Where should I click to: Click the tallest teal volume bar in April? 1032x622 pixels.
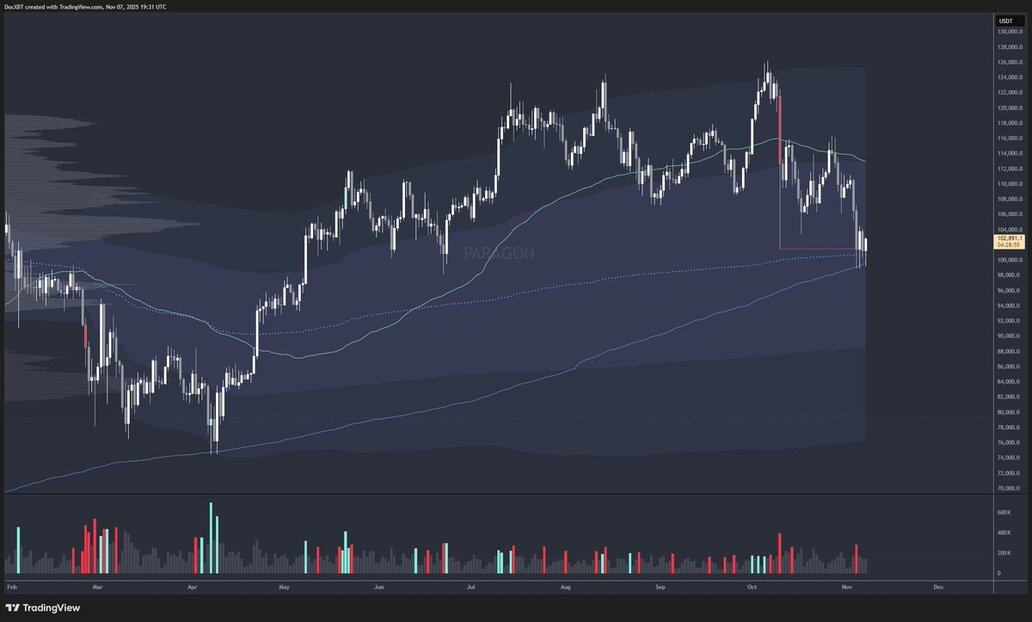click(211, 538)
